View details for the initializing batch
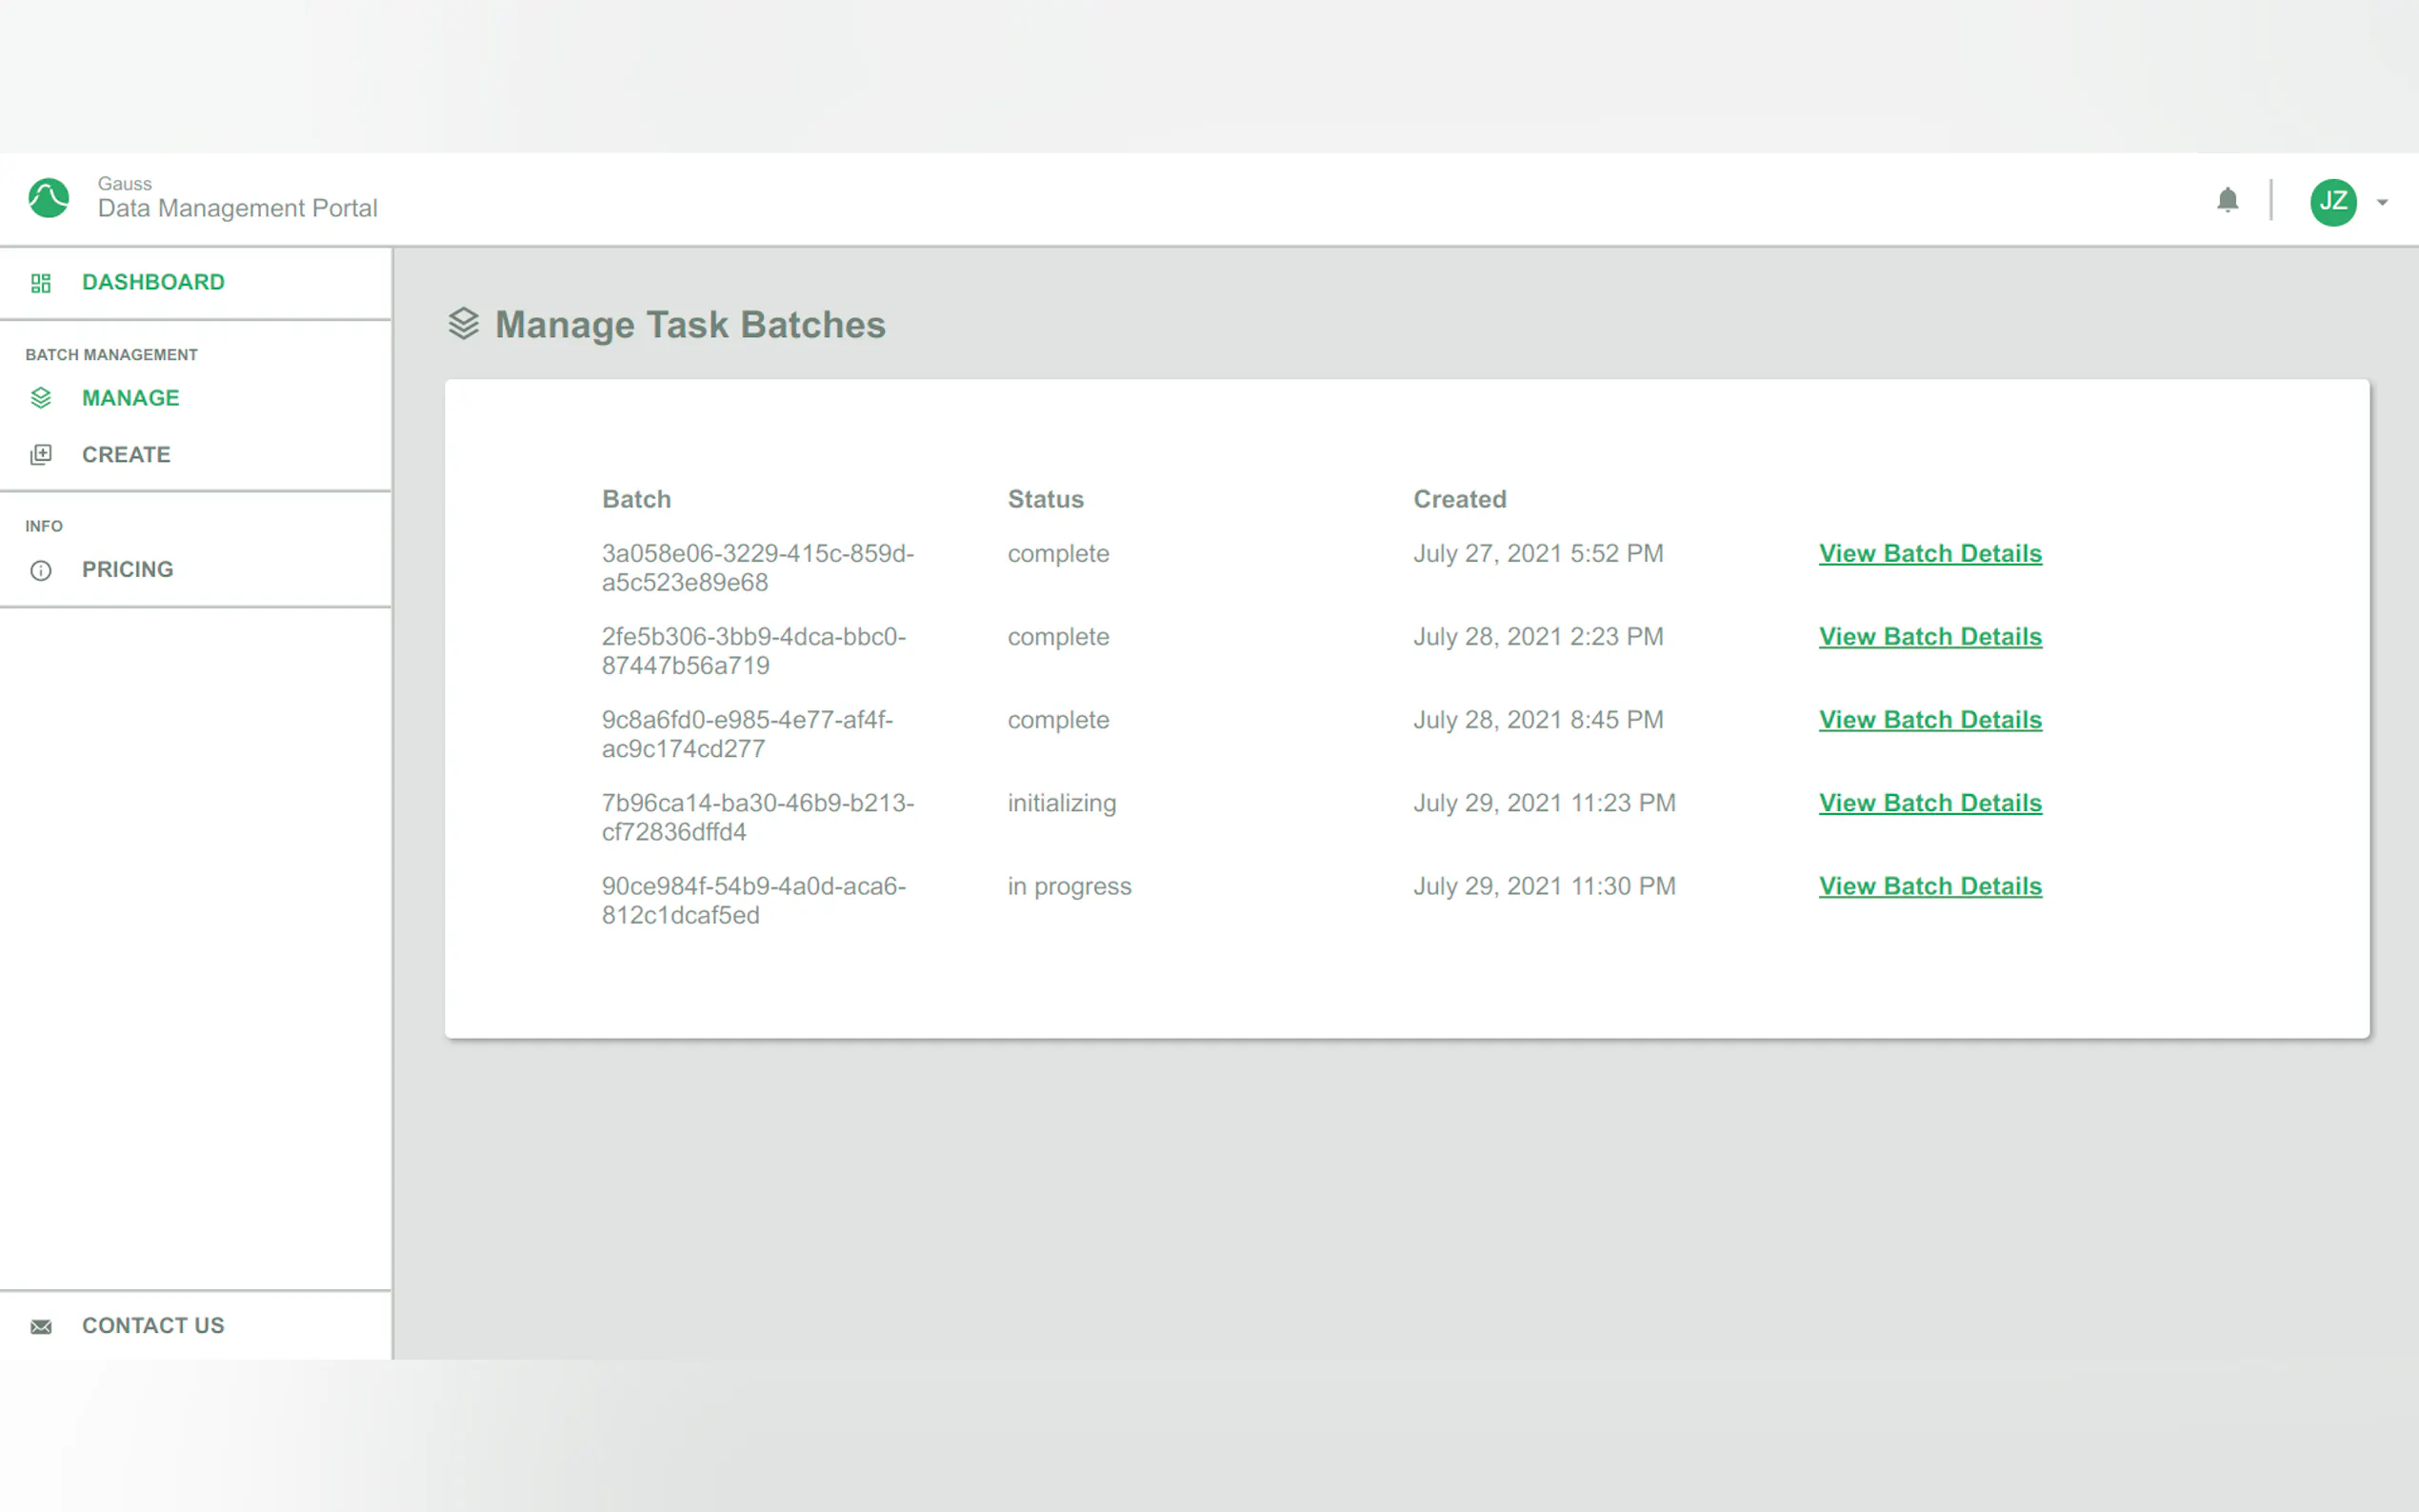Image resolution: width=2419 pixels, height=1512 pixels. (x=1929, y=803)
